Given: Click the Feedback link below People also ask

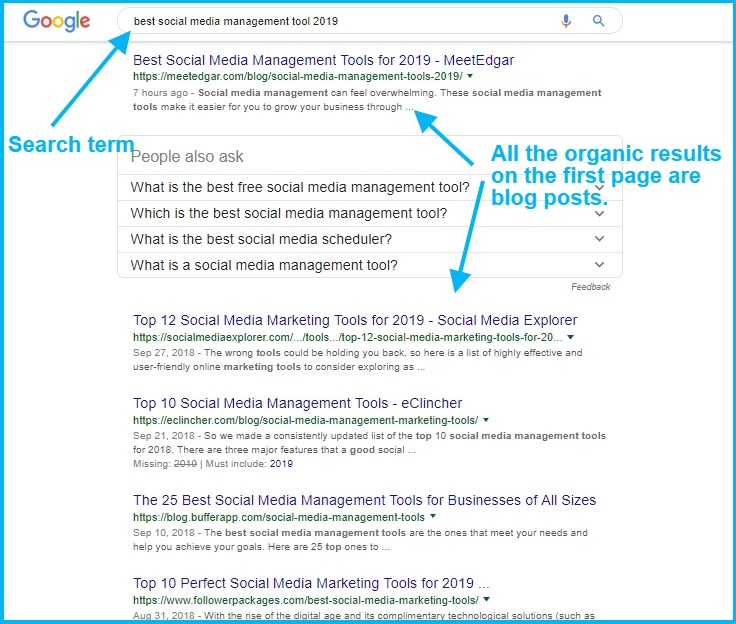Looking at the screenshot, I should point(590,287).
